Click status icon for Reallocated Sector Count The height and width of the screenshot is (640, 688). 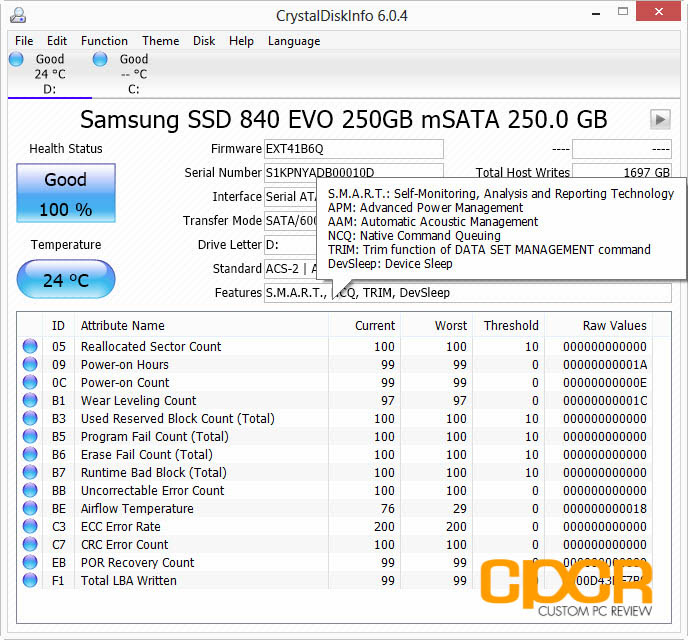point(30,346)
